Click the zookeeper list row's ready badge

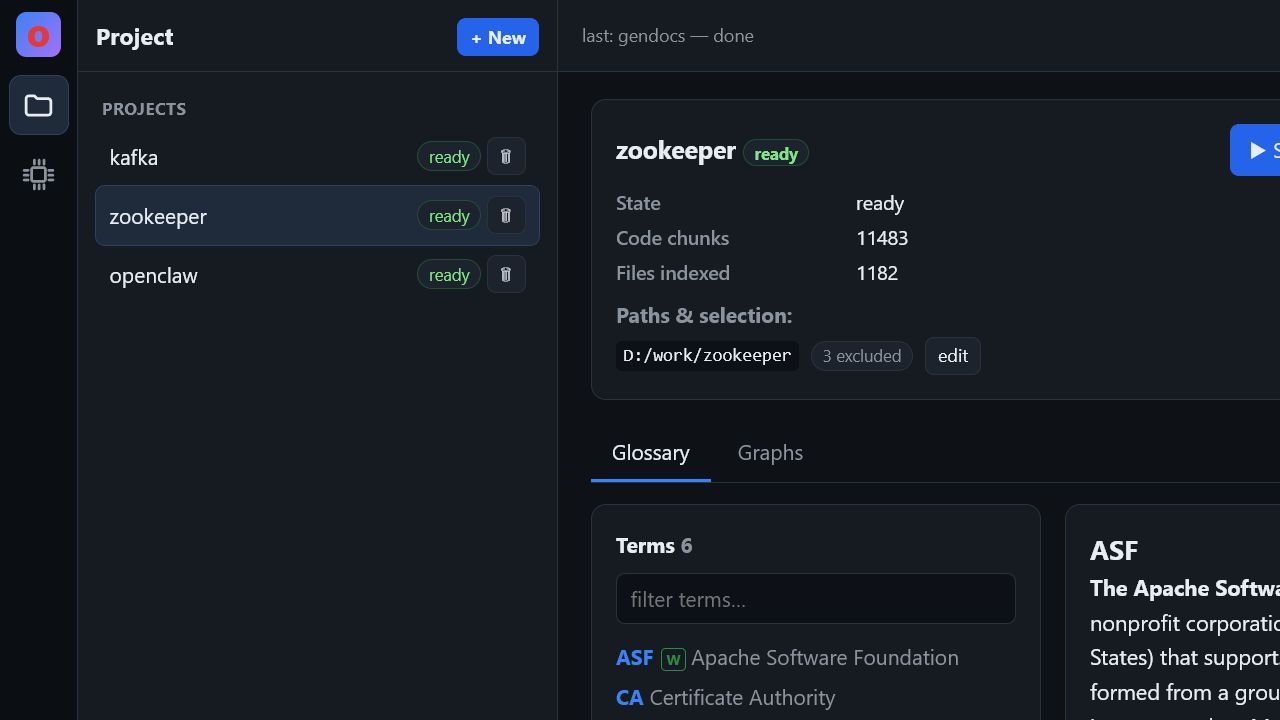449,216
